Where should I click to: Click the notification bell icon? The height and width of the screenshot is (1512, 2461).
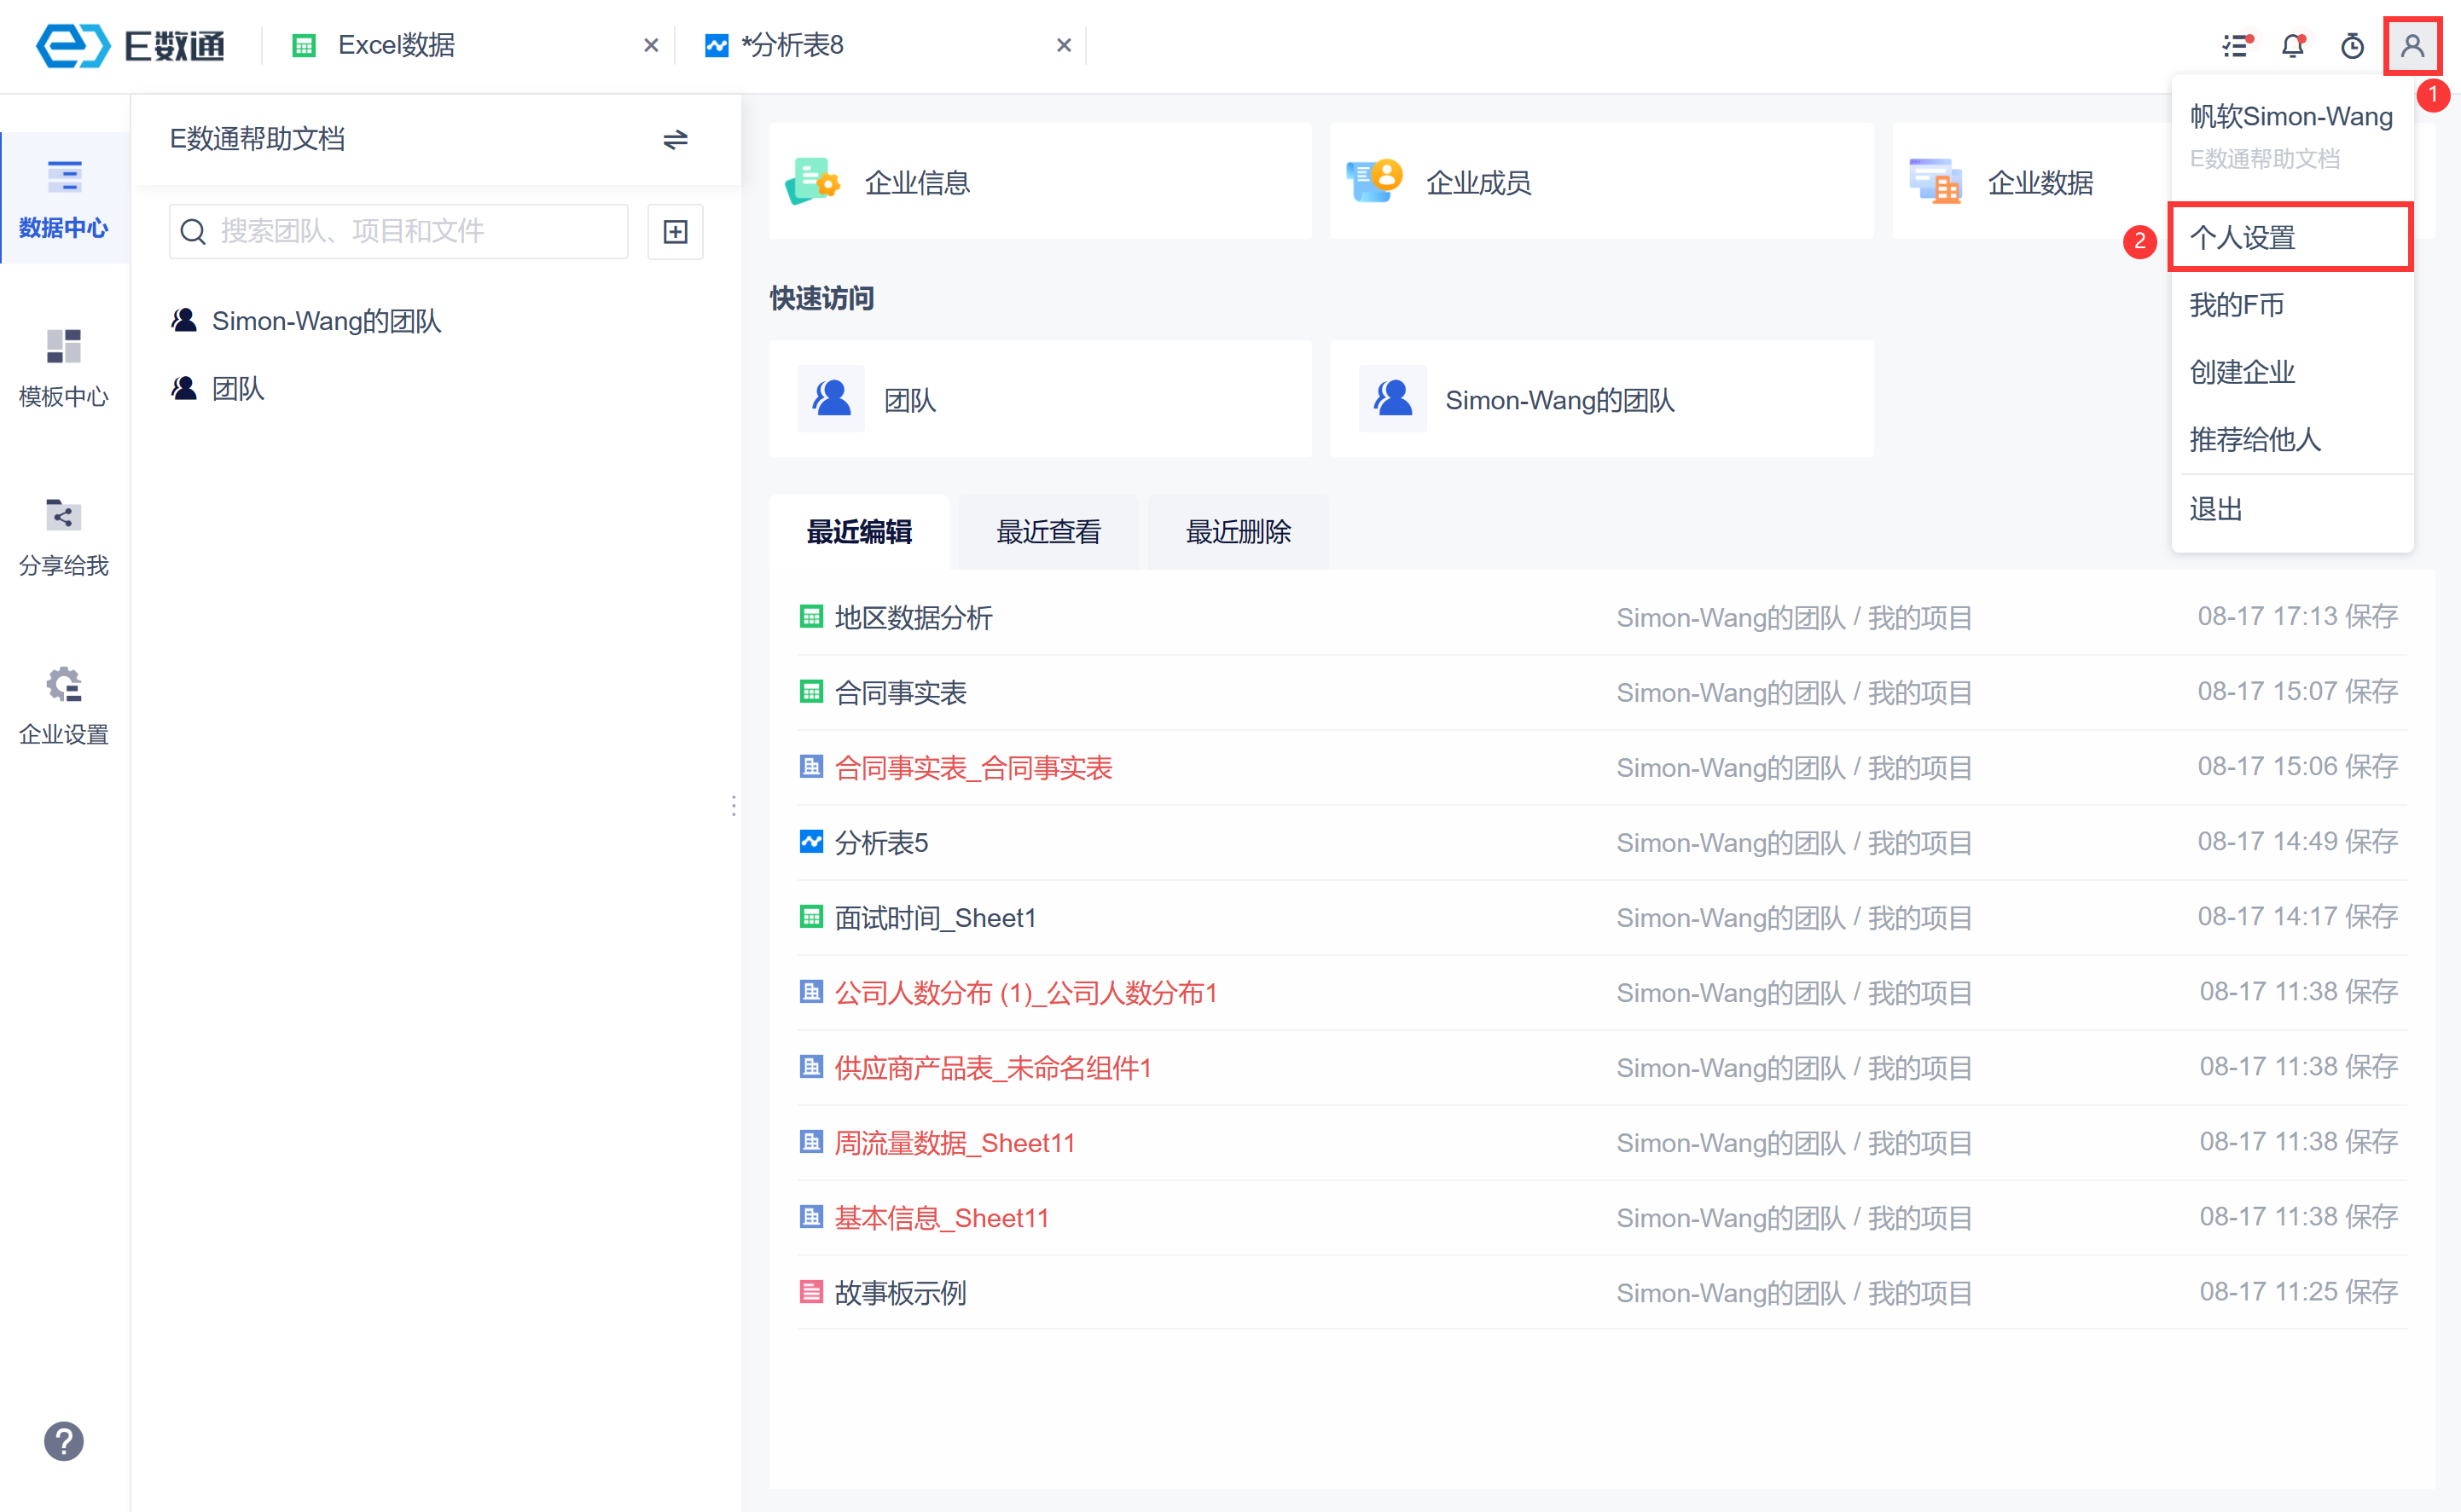coord(2292,46)
